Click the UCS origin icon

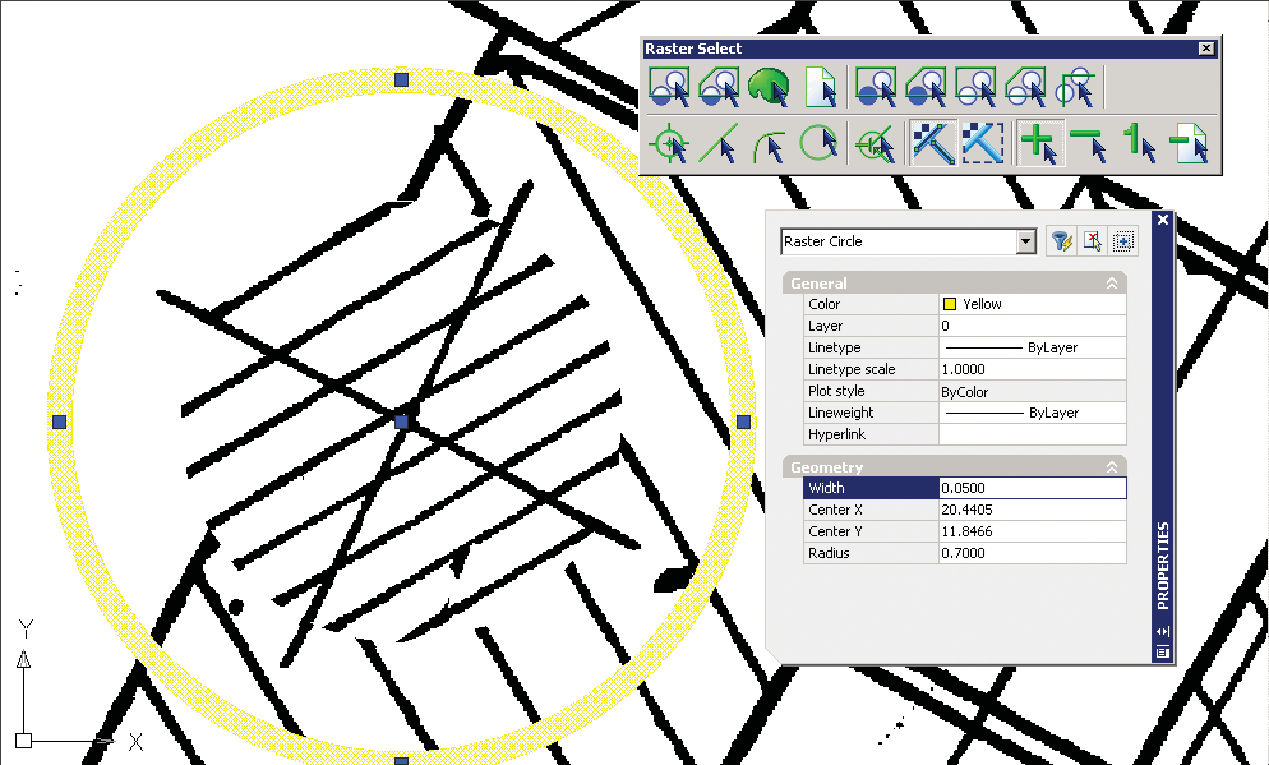pos(25,740)
